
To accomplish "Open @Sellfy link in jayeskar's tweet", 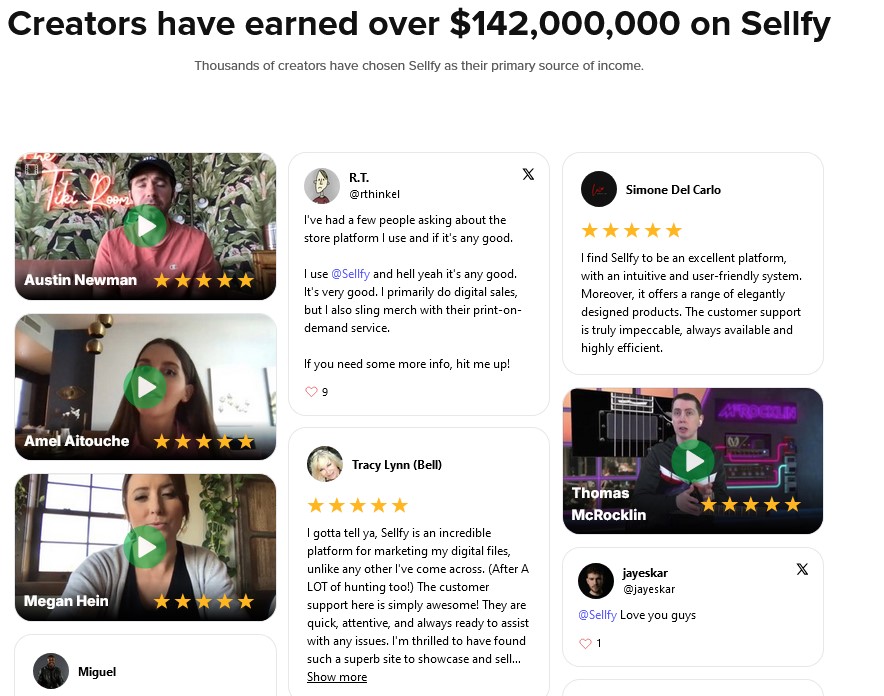I will click(598, 615).
